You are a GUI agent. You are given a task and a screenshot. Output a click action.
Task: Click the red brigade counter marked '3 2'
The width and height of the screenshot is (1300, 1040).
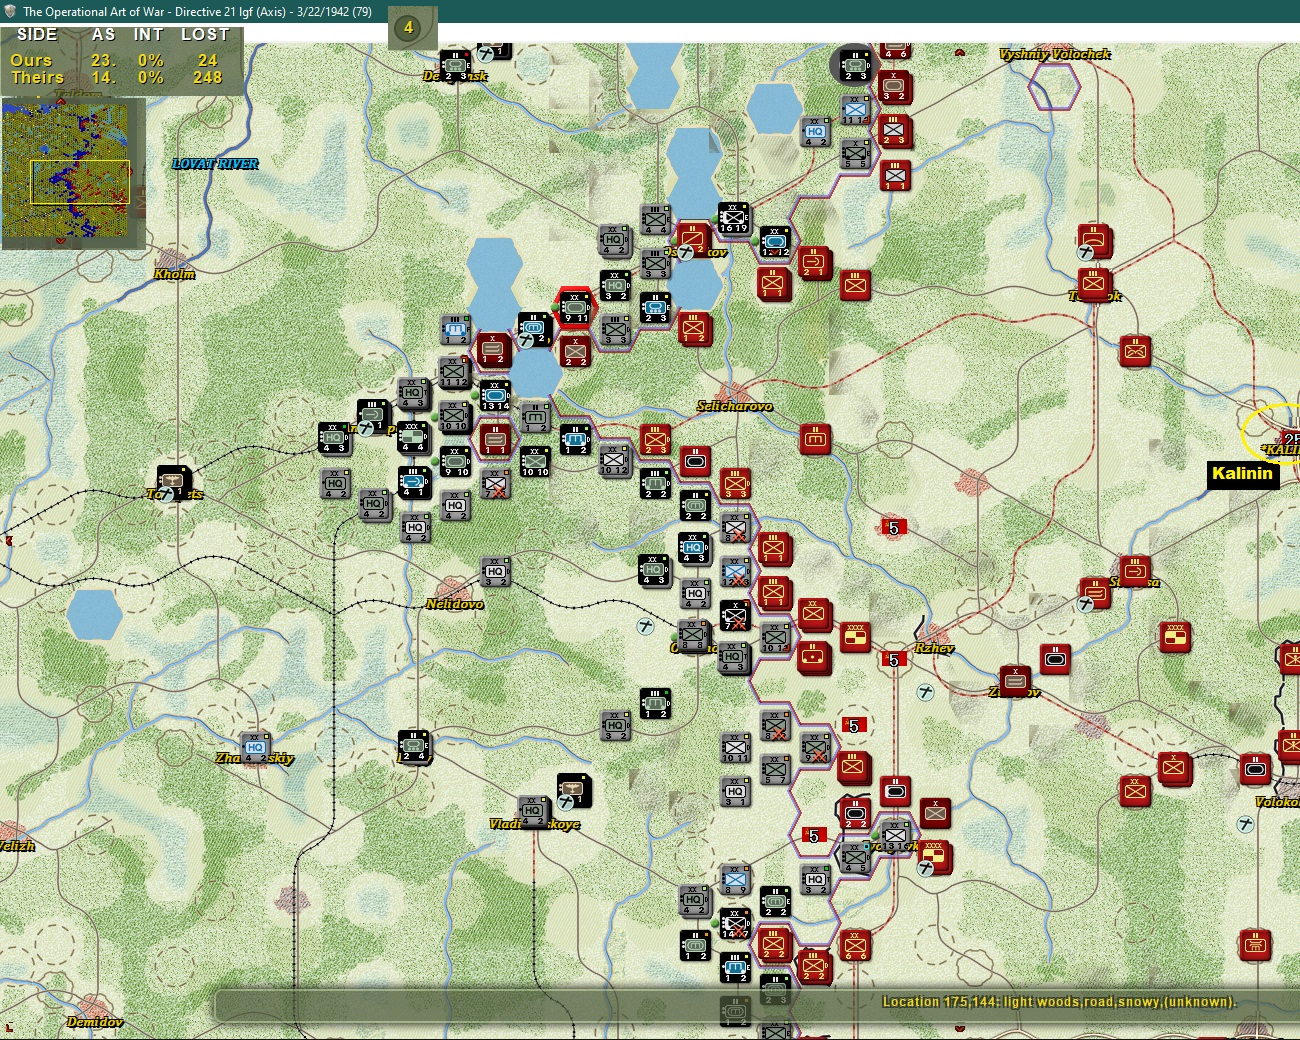(894, 87)
